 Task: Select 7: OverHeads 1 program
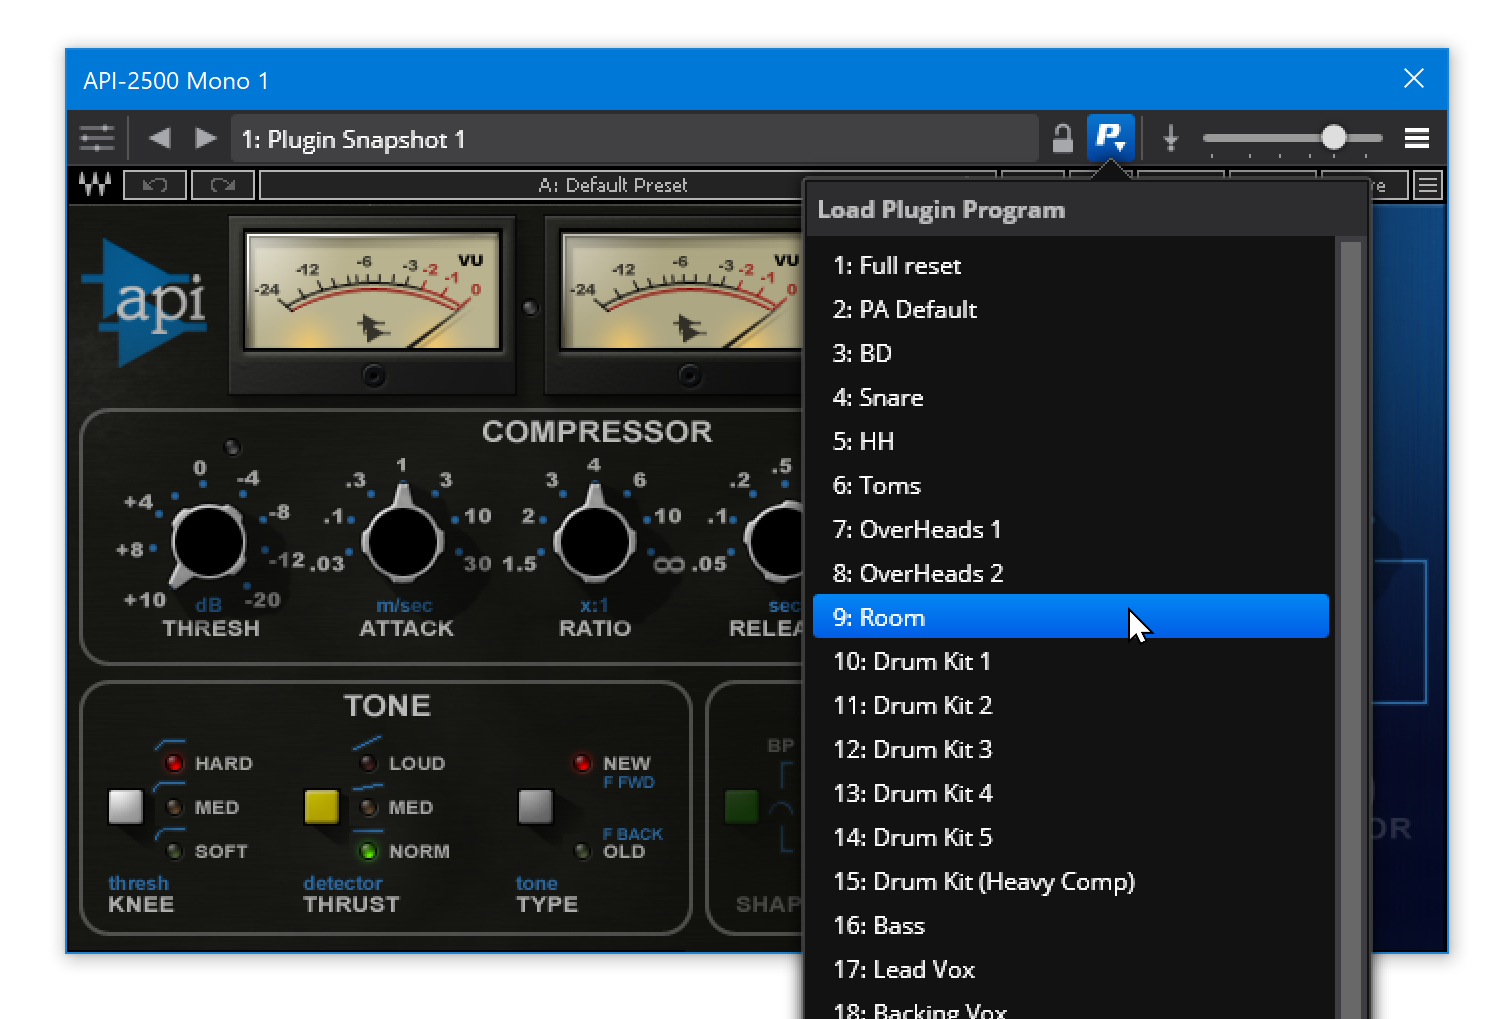(x=1071, y=530)
